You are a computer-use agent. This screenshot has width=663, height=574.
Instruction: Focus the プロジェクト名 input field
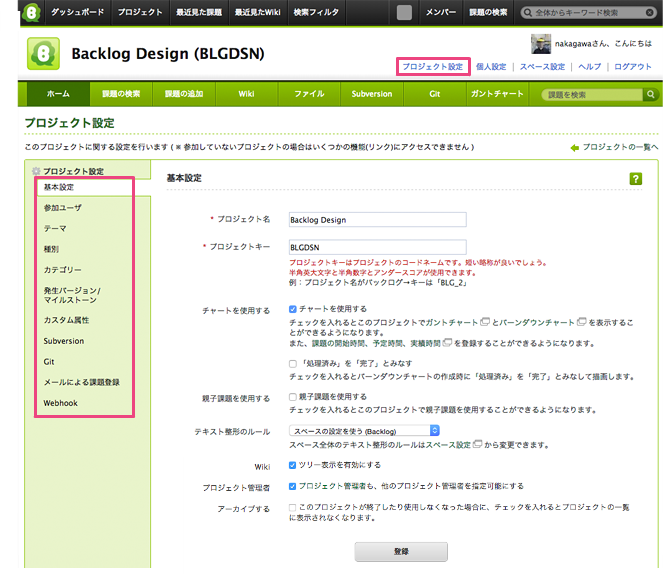[378, 220]
